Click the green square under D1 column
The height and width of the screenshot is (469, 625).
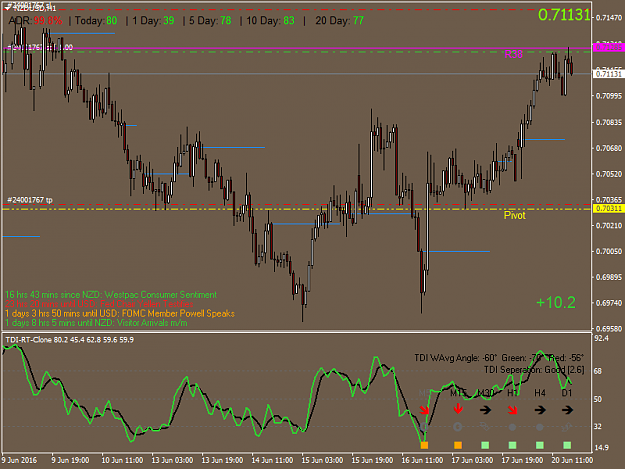tap(567, 445)
